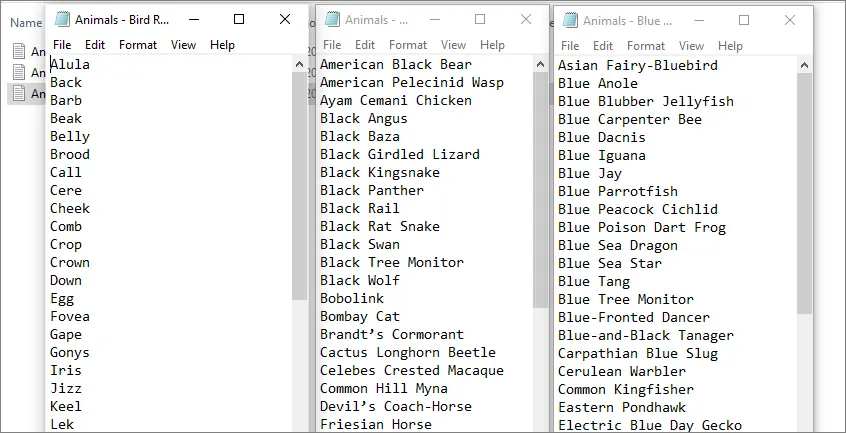Click scroll-up arrow in Blue window
This screenshot has height=433, width=846.
(x=804, y=66)
